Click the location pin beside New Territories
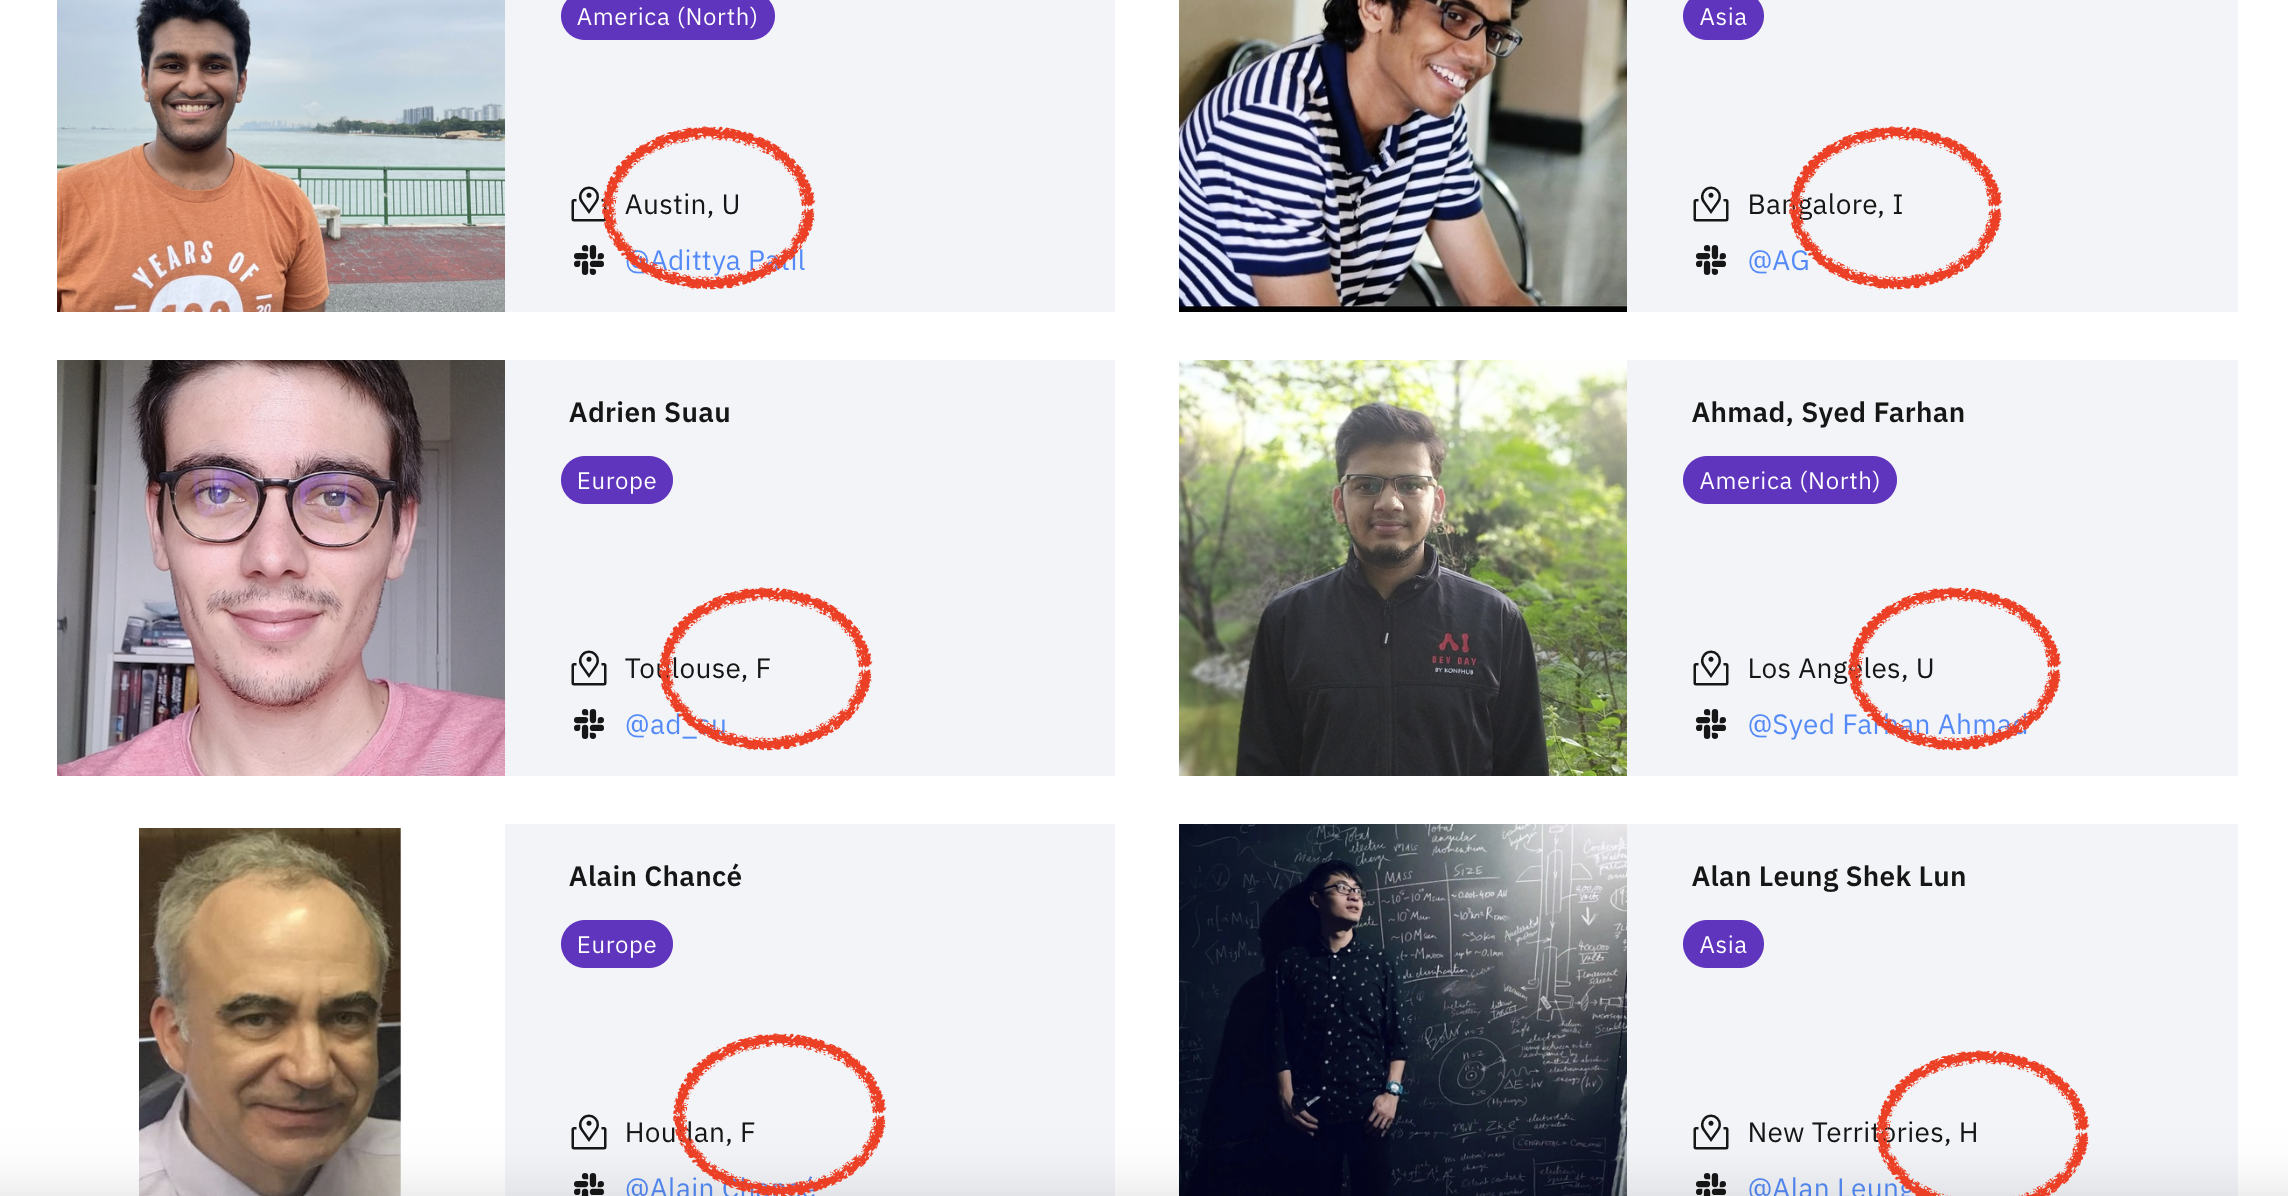The height and width of the screenshot is (1196, 2288). pos(1712,1131)
